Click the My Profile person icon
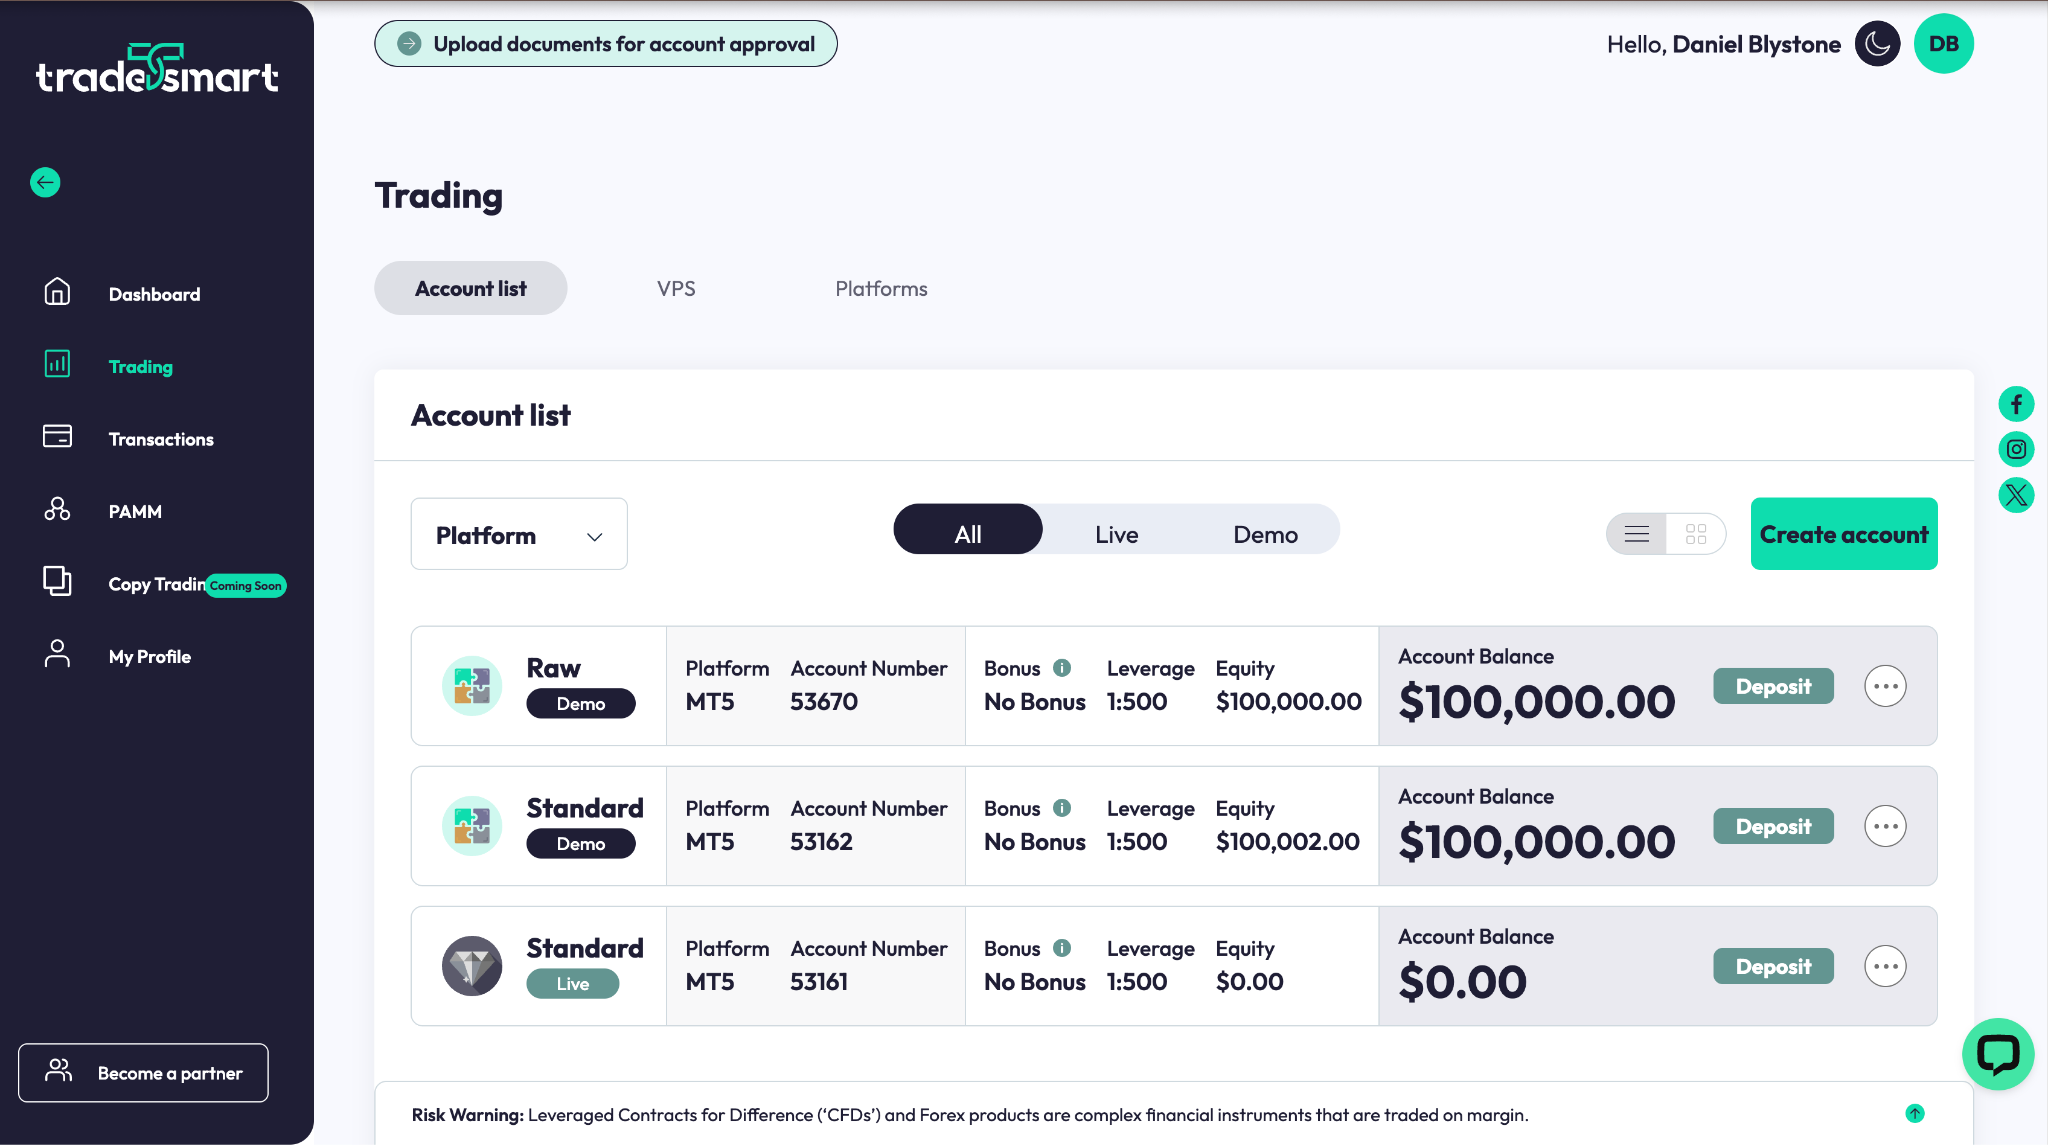Image resolution: width=2048 pixels, height=1145 pixels. (57, 654)
